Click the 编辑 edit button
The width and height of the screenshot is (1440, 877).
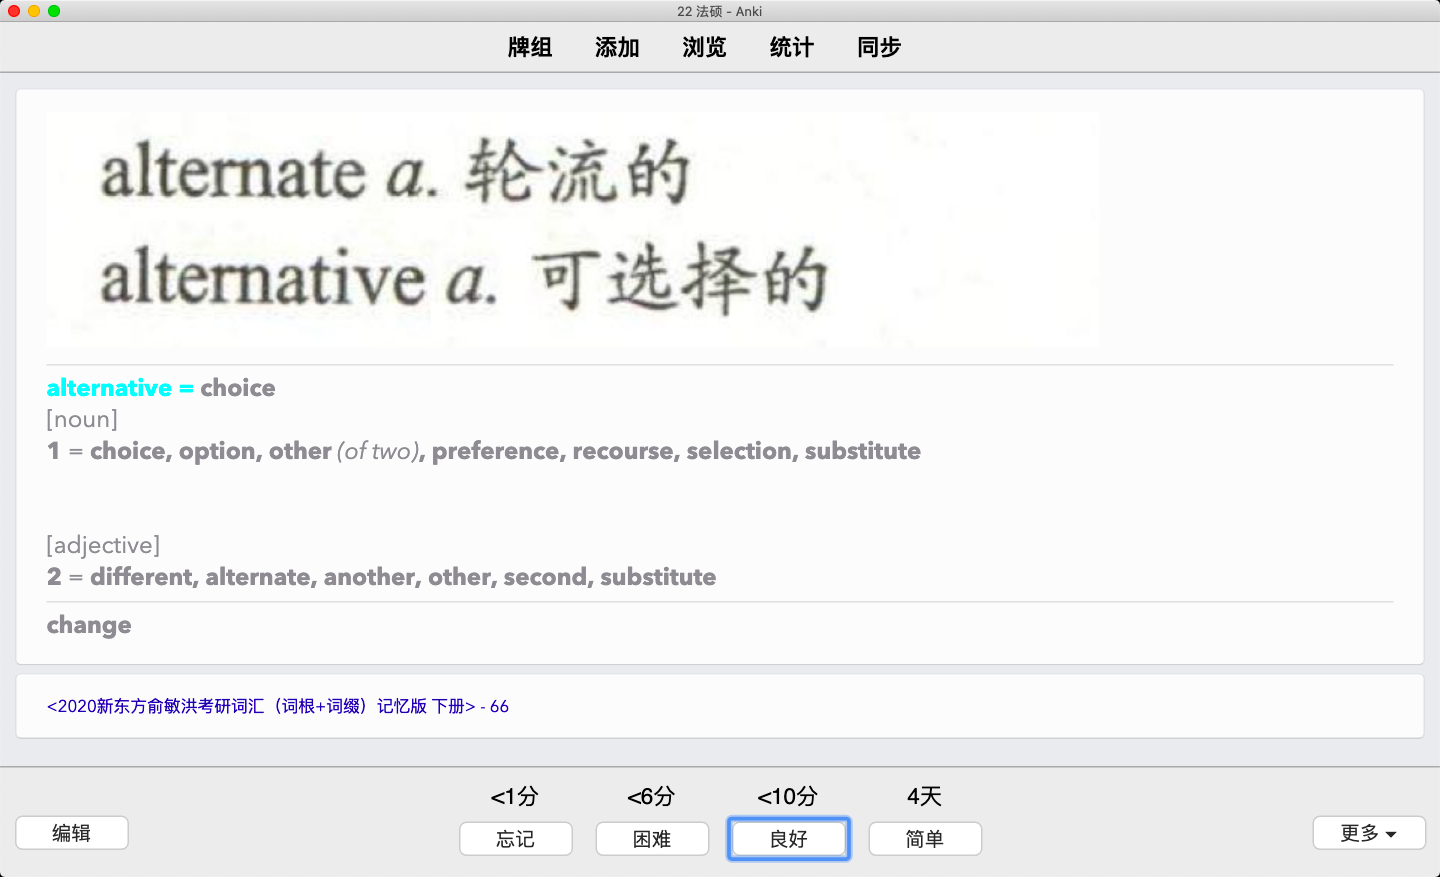(x=72, y=833)
